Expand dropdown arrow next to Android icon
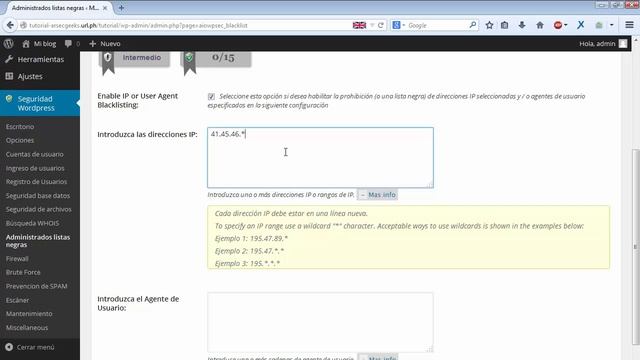This screenshot has width=640, height=360. [611, 25]
